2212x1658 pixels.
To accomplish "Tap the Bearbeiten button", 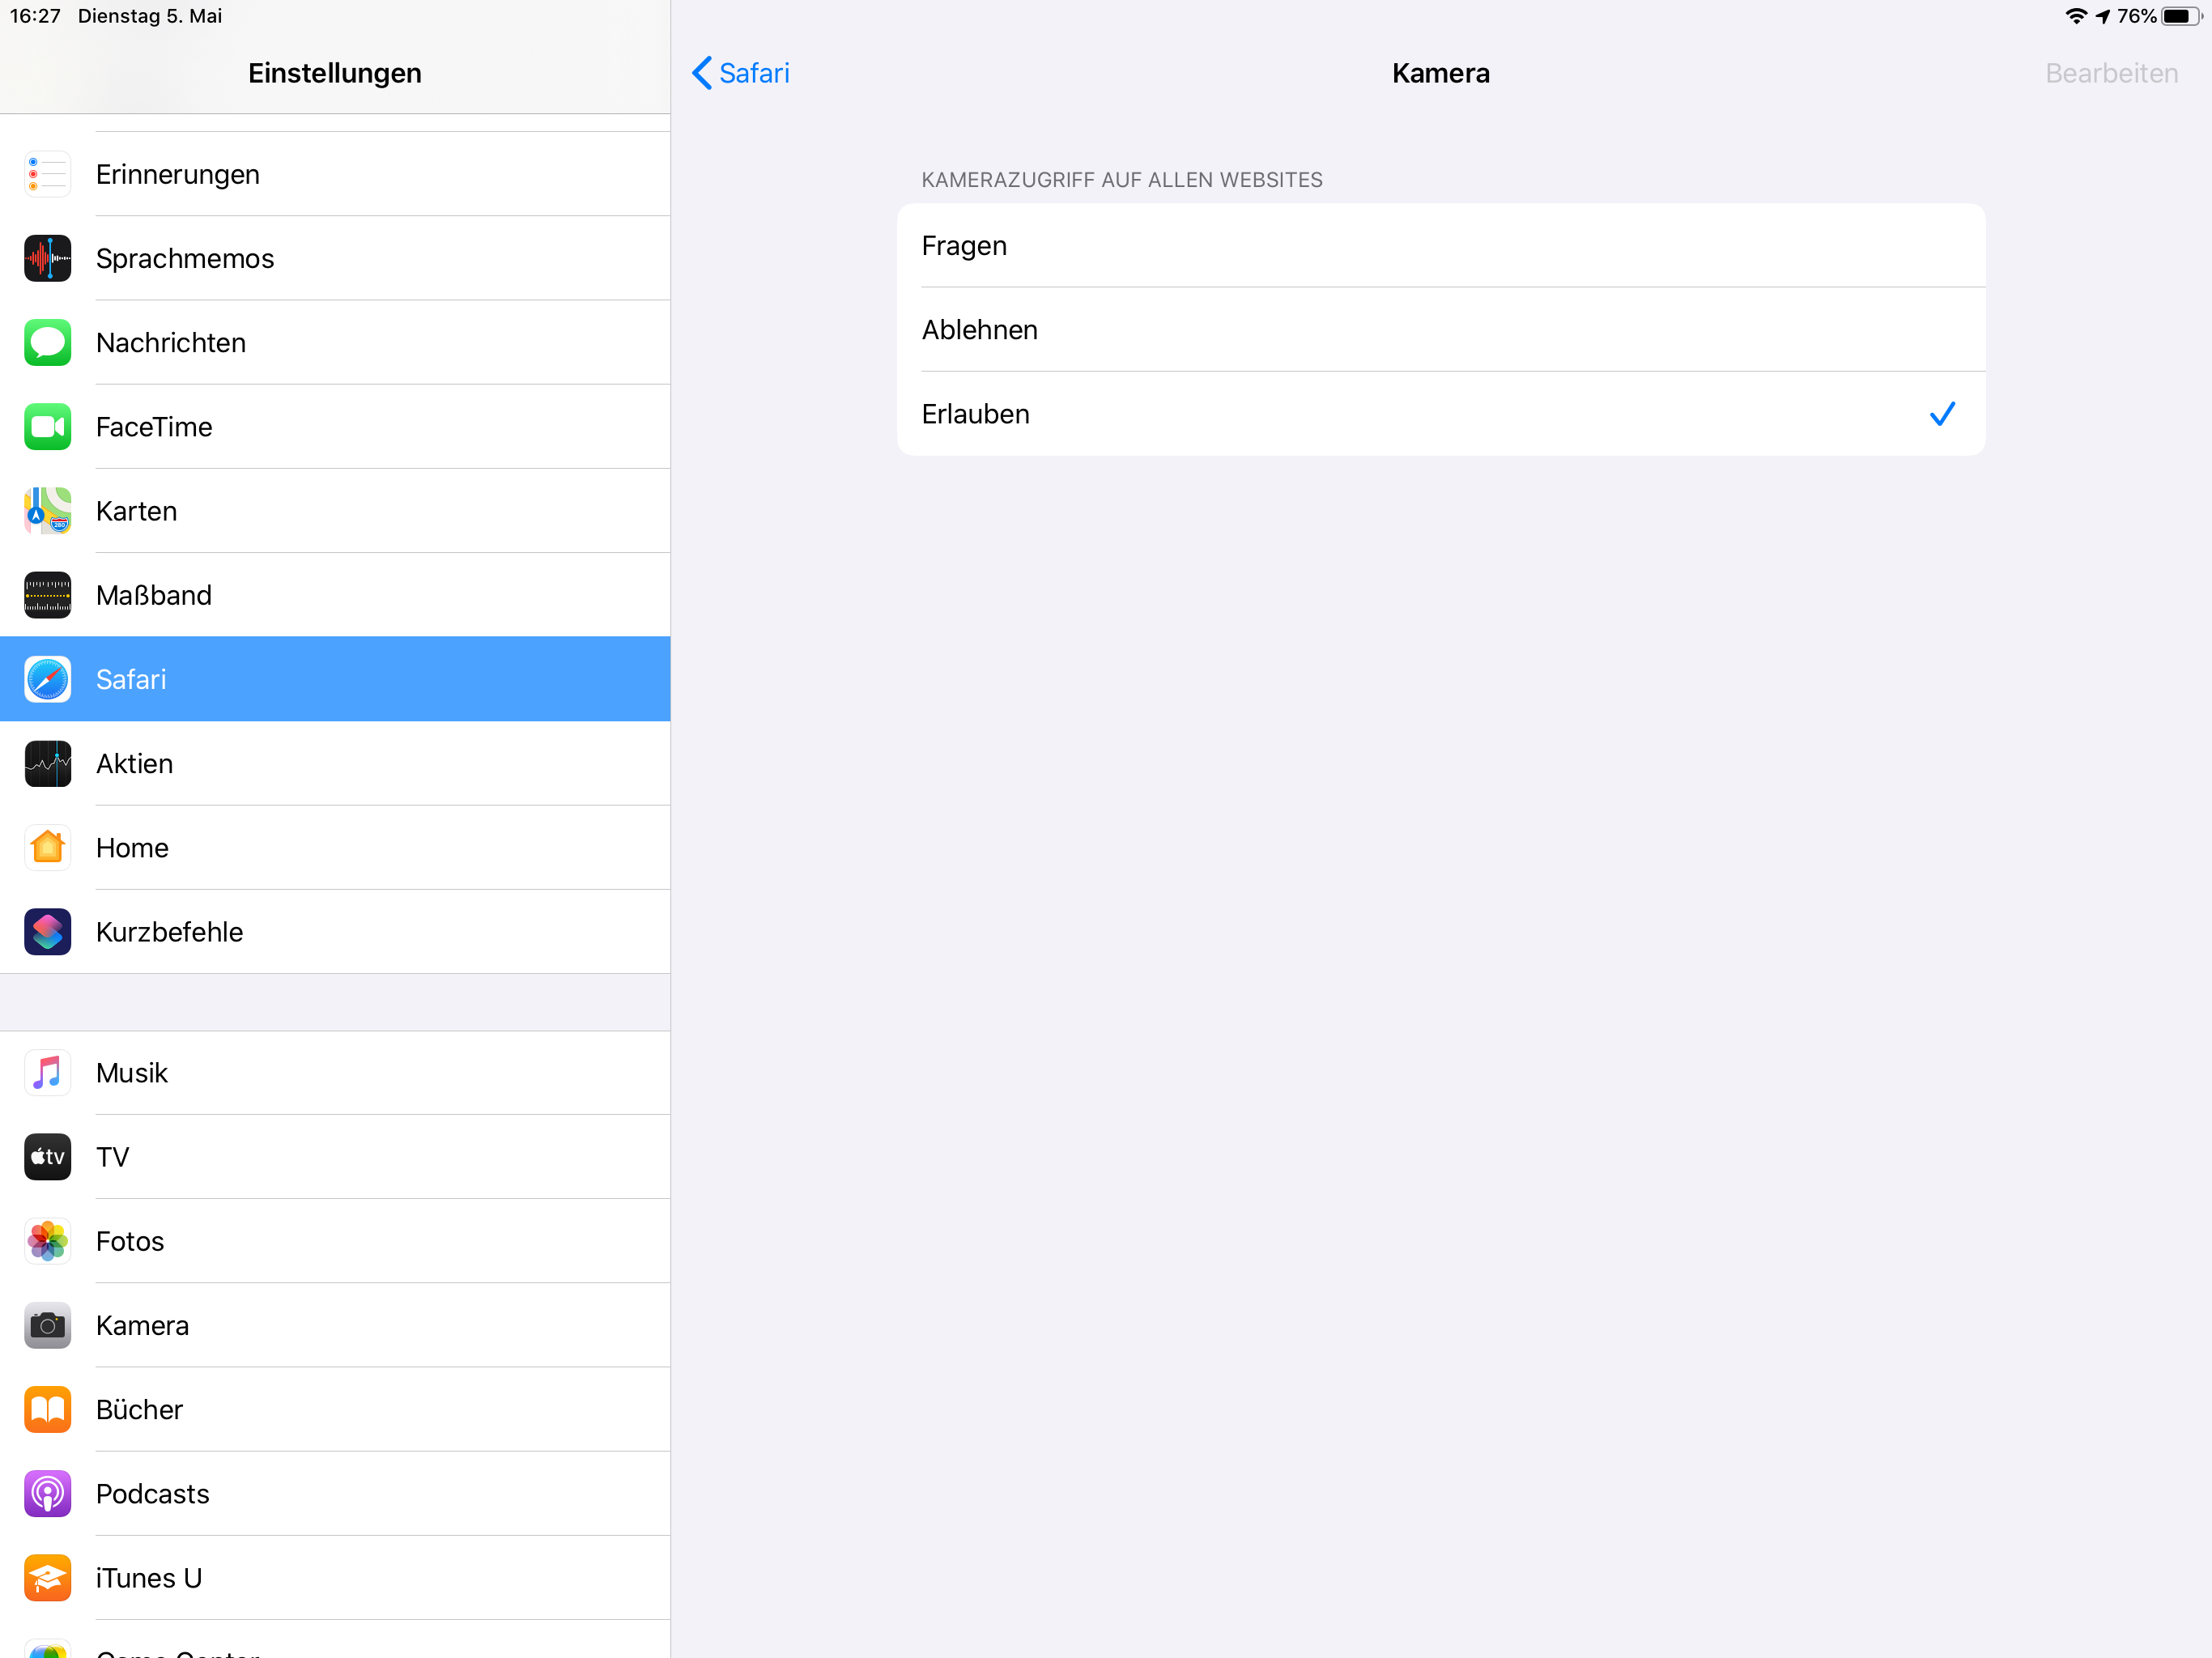I will (2111, 73).
